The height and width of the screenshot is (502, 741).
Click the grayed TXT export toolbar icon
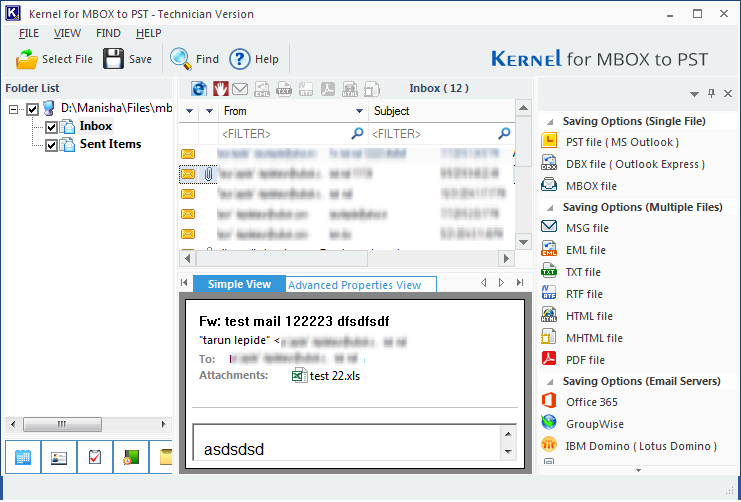284,89
